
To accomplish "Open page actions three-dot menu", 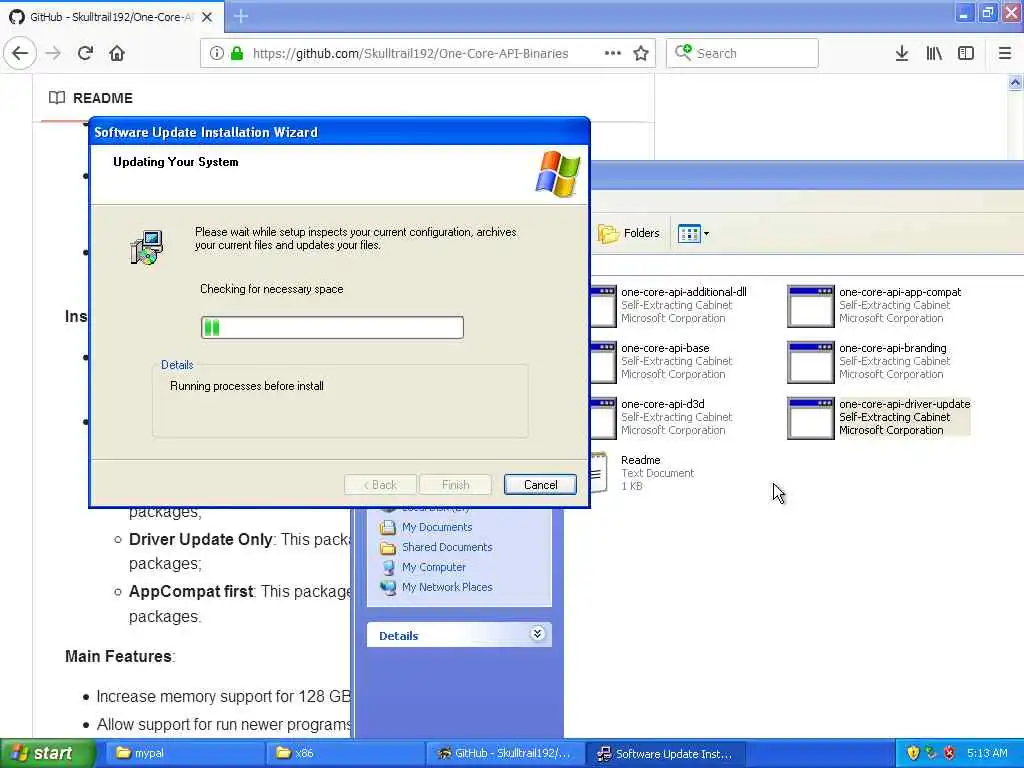I will 613,53.
